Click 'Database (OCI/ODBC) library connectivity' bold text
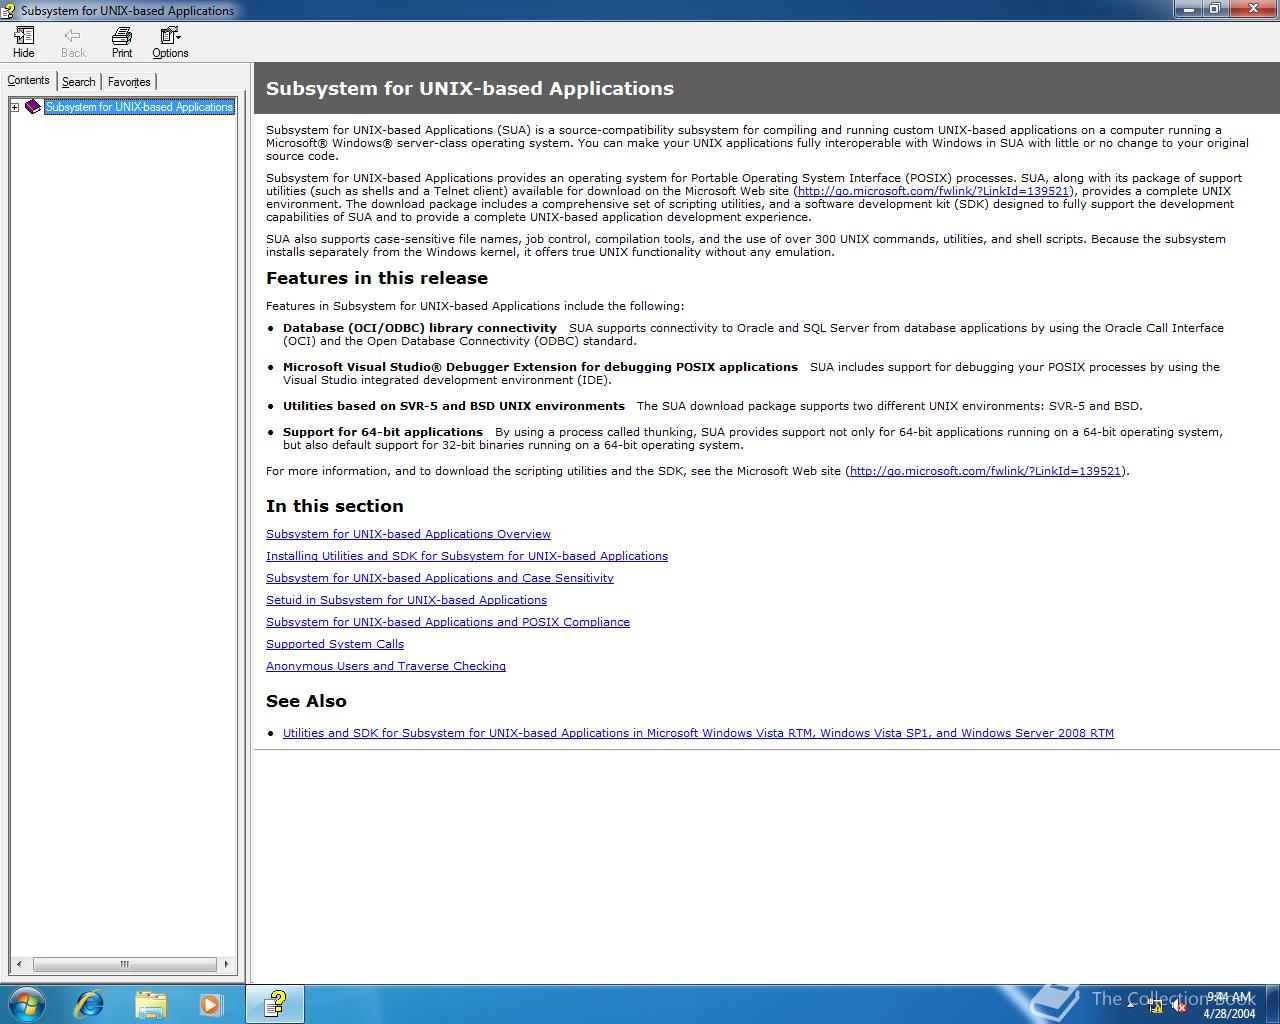This screenshot has width=1280, height=1024. point(420,328)
